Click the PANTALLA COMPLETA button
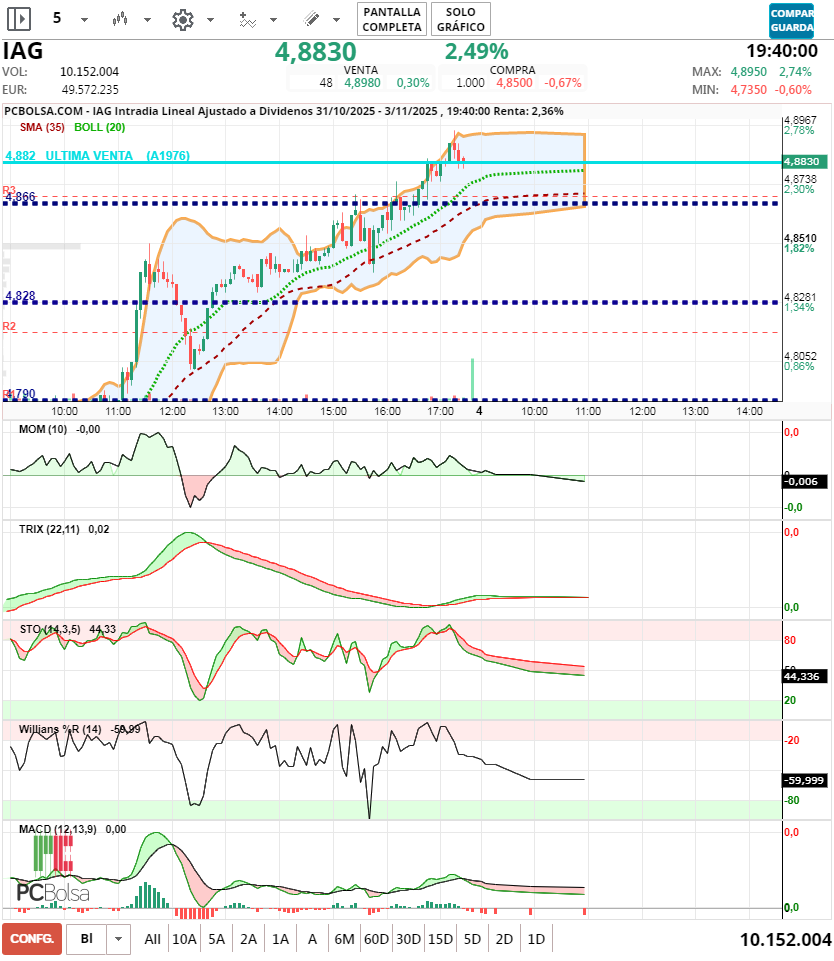Image resolution: width=834 pixels, height=961 pixels. pos(391,19)
